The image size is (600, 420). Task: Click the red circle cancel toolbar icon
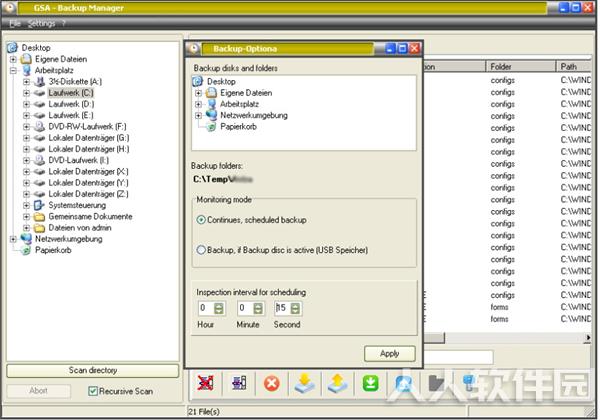(x=272, y=383)
